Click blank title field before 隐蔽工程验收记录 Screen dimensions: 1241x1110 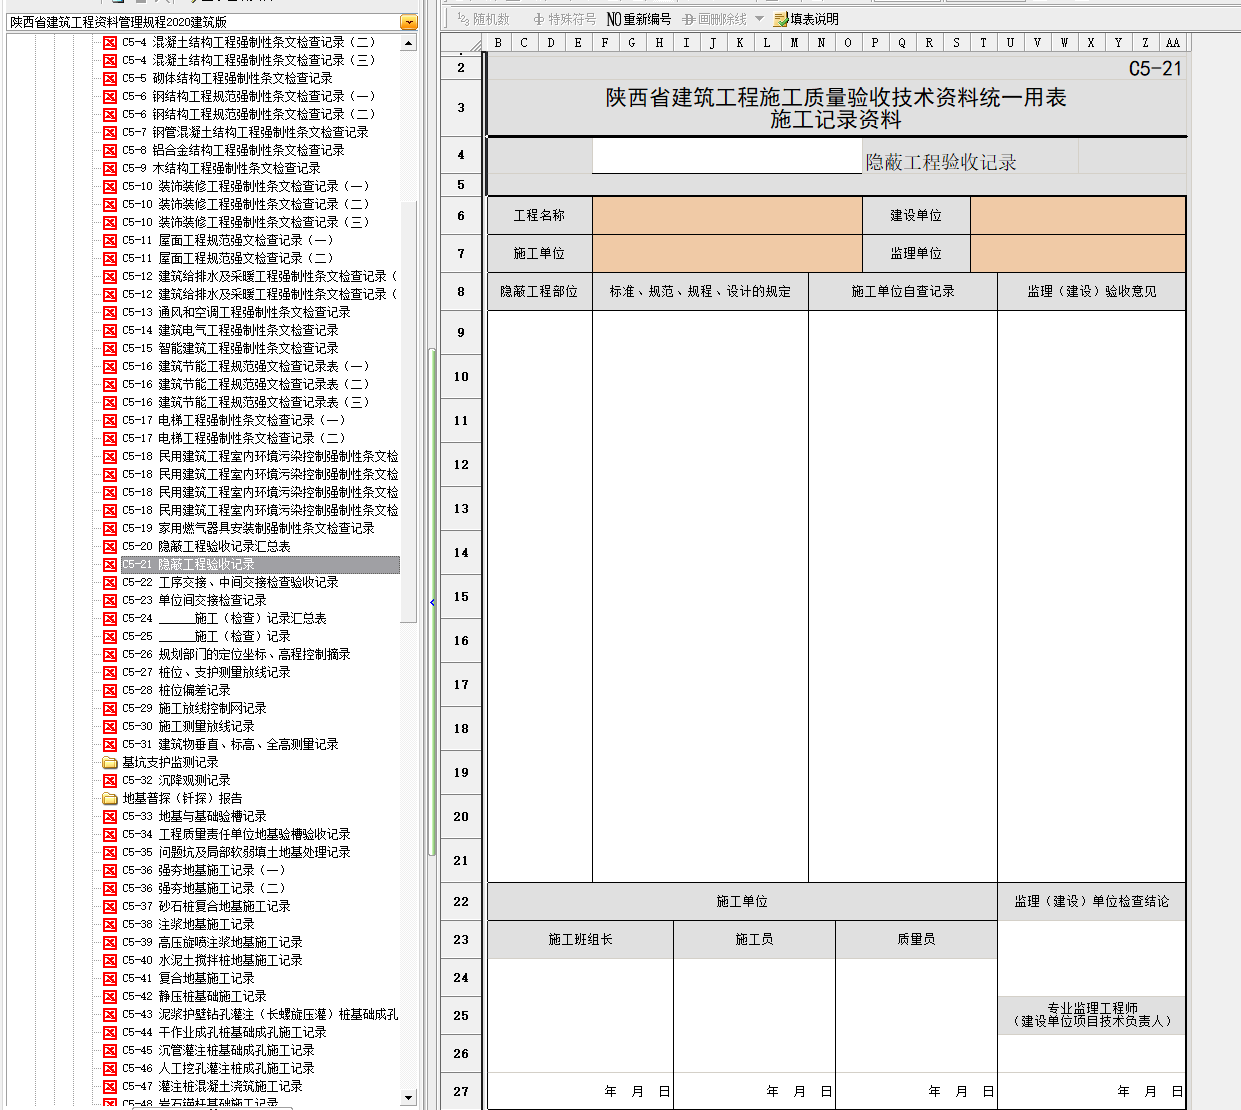(x=727, y=155)
